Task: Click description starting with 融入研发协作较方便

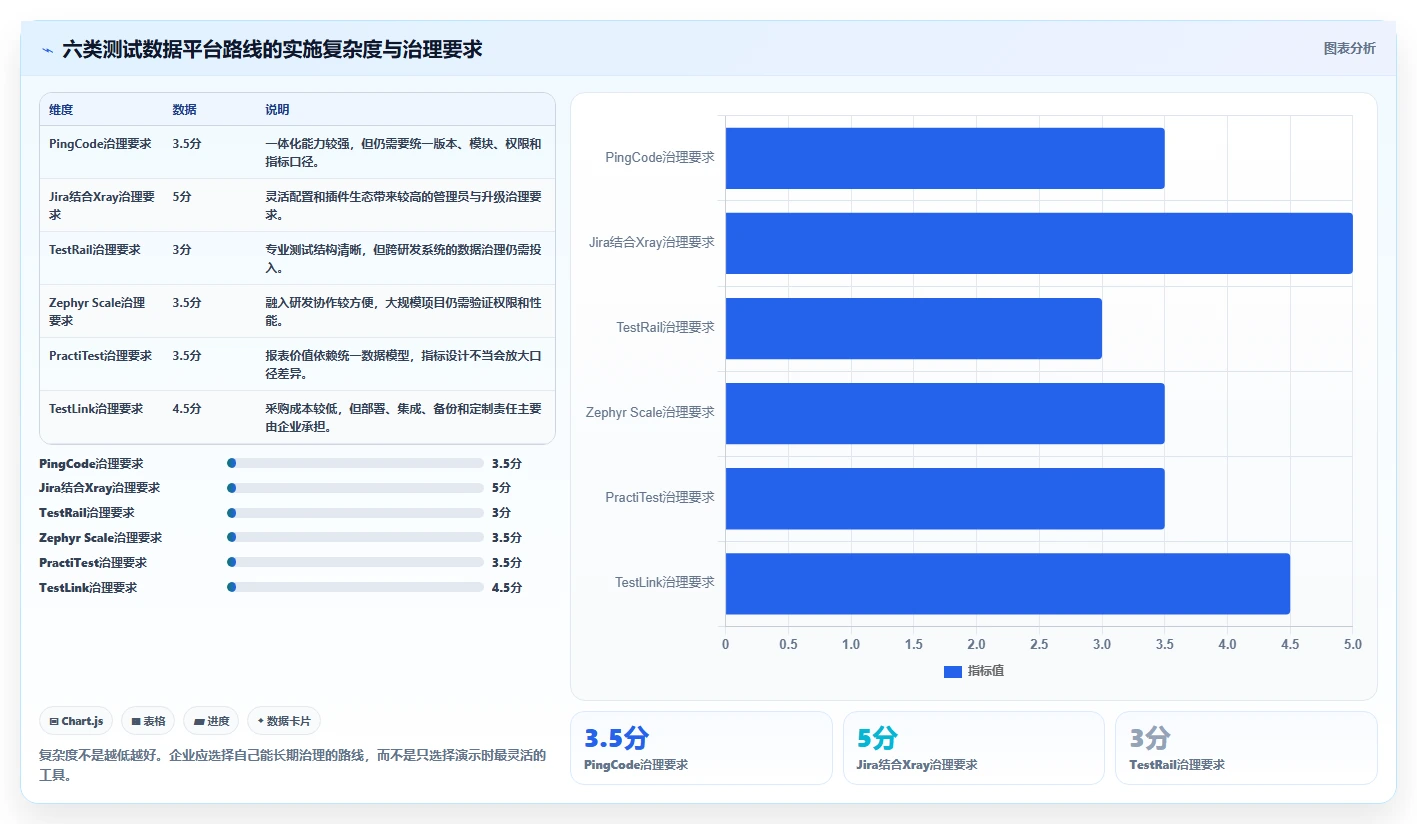Action: click(x=403, y=311)
